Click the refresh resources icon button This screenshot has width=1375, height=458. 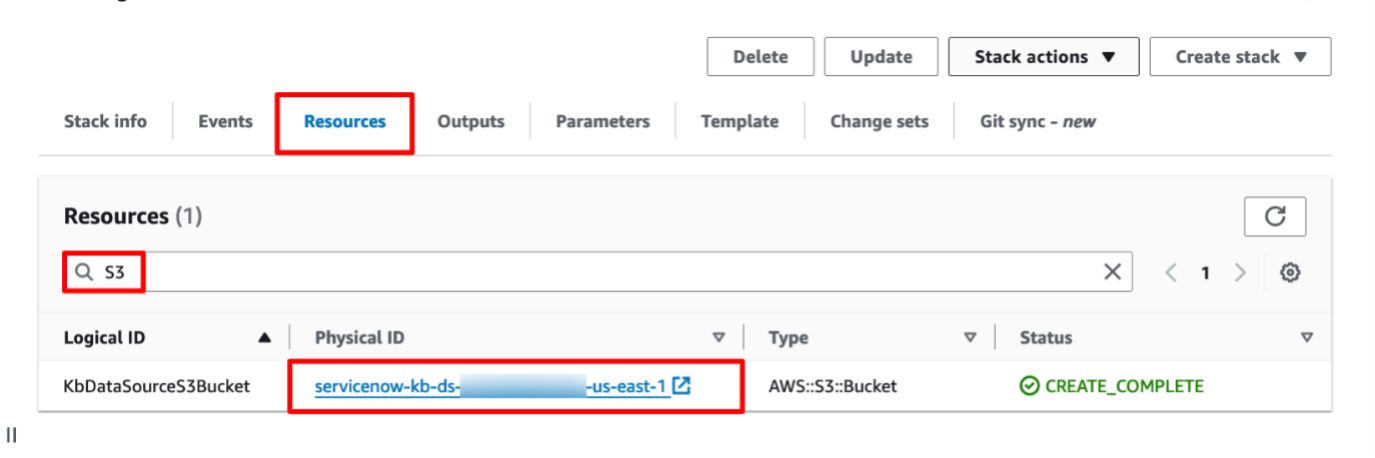(x=1275, y=217)
